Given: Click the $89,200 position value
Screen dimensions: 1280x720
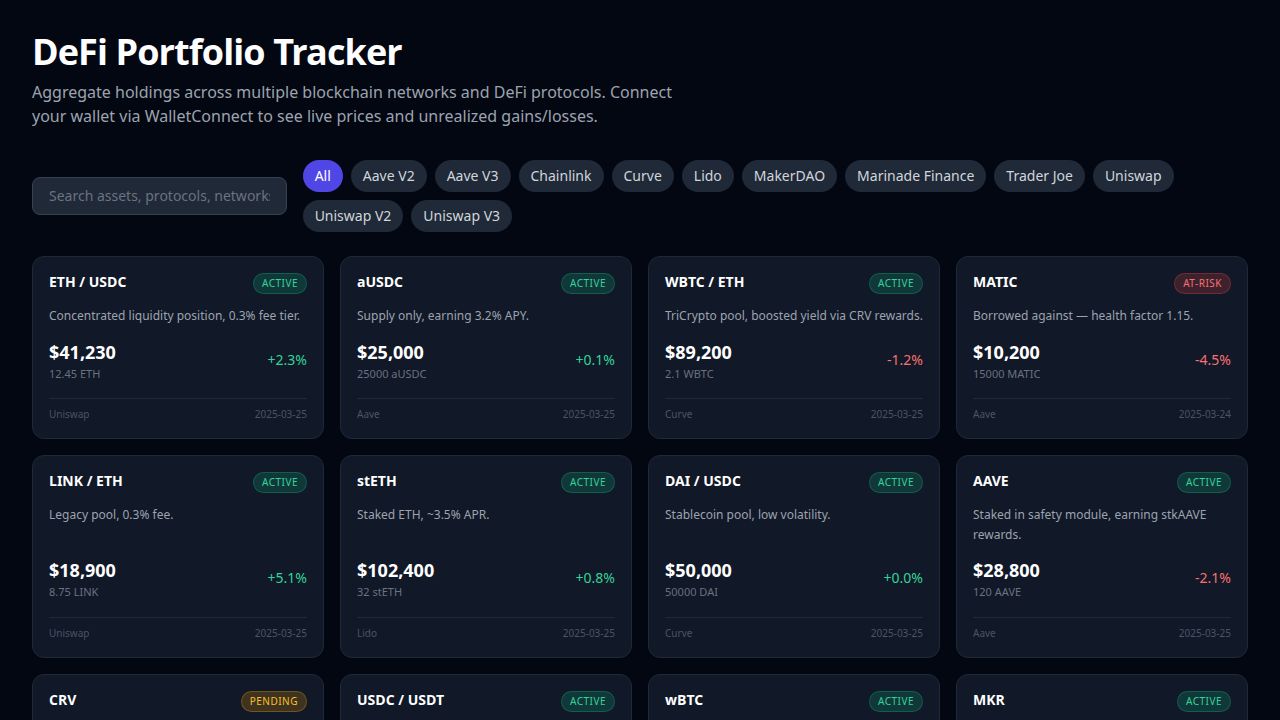Looking at the screenshot, I should pyautogui.click(x=698, y=352).
